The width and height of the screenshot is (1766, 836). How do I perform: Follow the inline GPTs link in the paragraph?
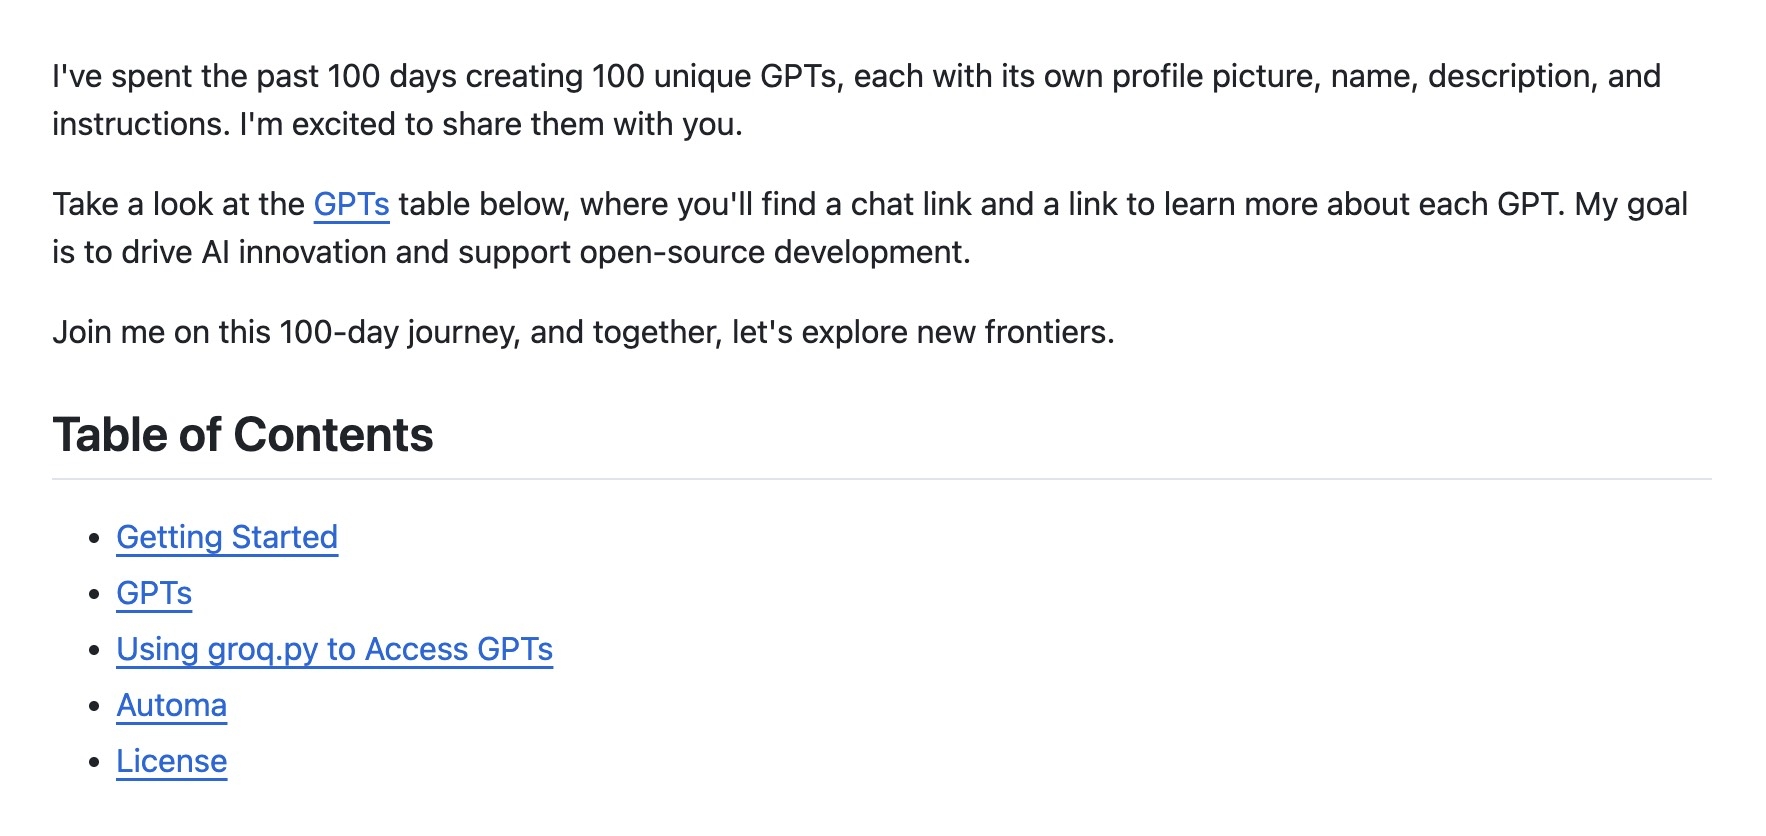pyautogui.click(x=351, y=204)
